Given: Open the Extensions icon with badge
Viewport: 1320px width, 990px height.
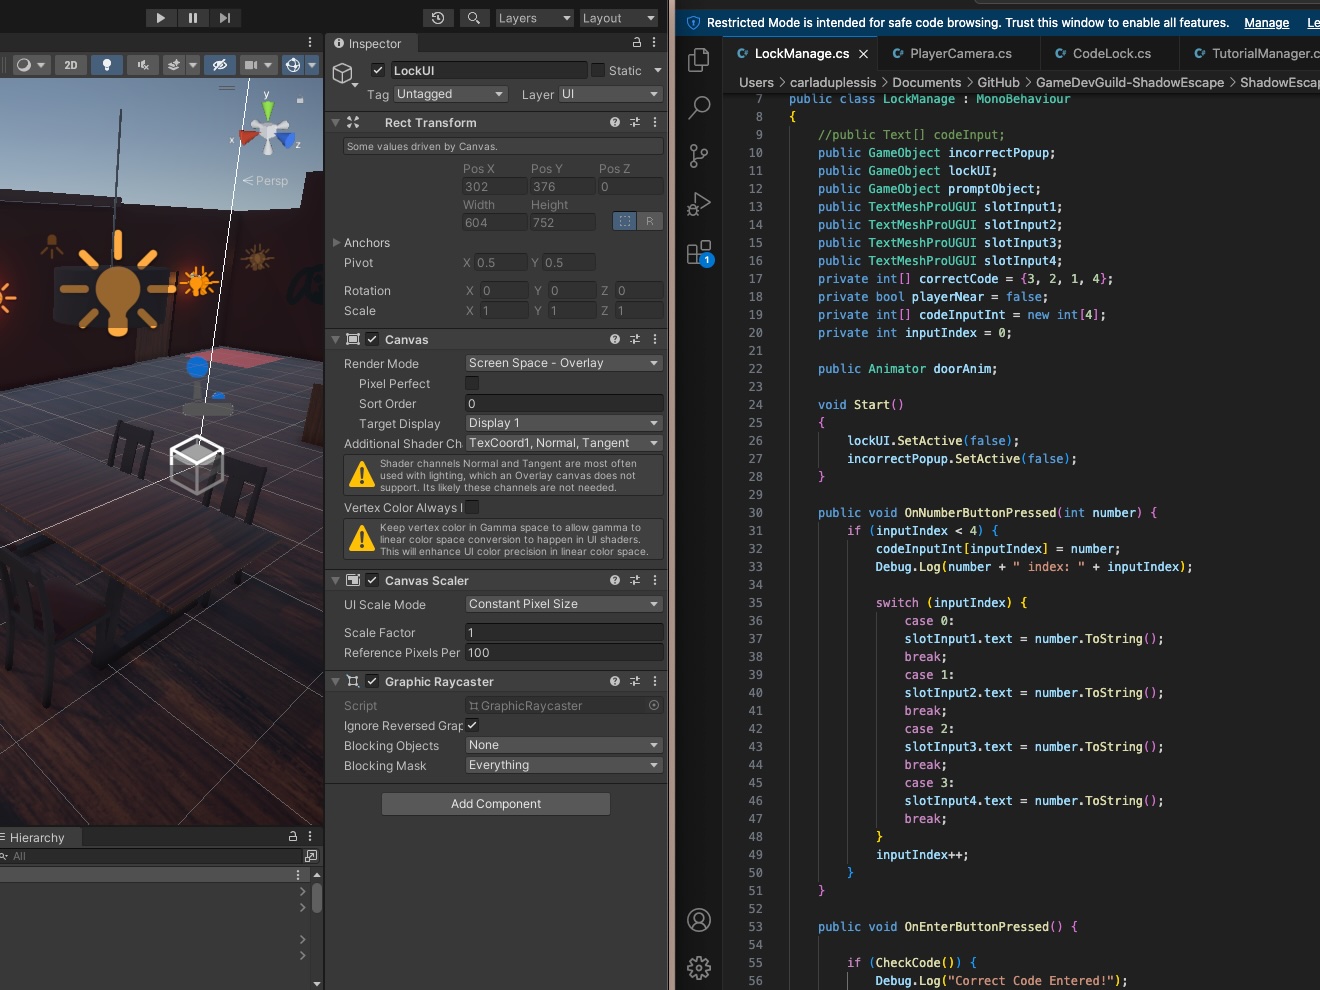Looking at the screenshot, I should click(x=699, y=252).
